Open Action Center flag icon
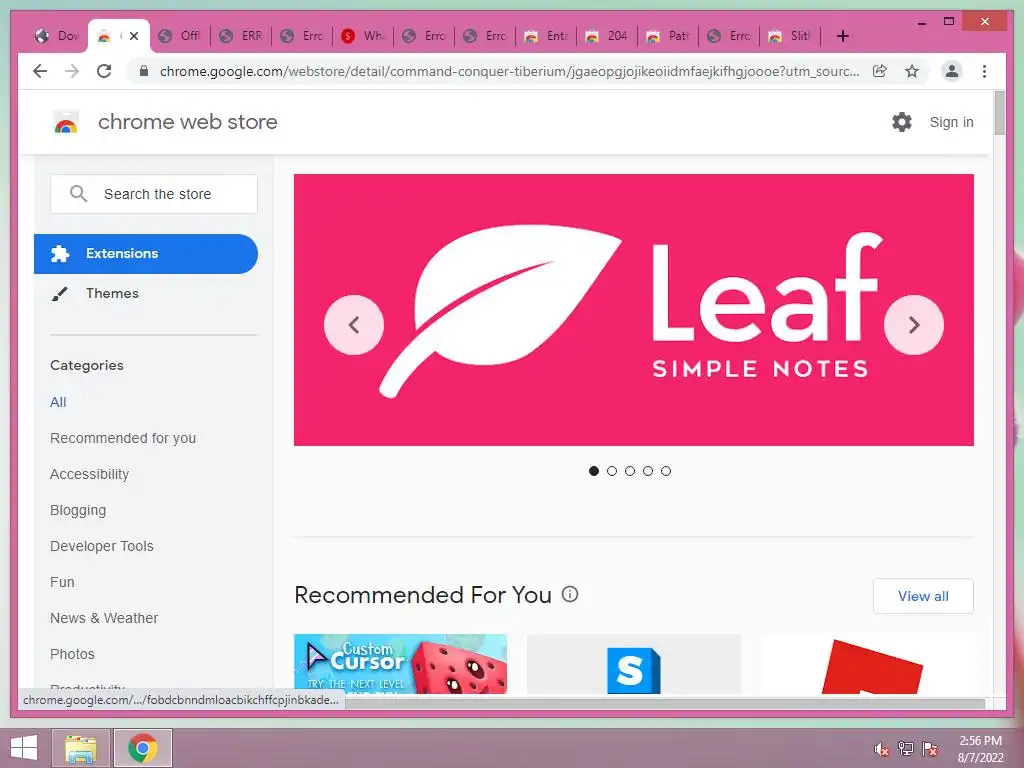The image size is (1024, 768). click(930, 749)
